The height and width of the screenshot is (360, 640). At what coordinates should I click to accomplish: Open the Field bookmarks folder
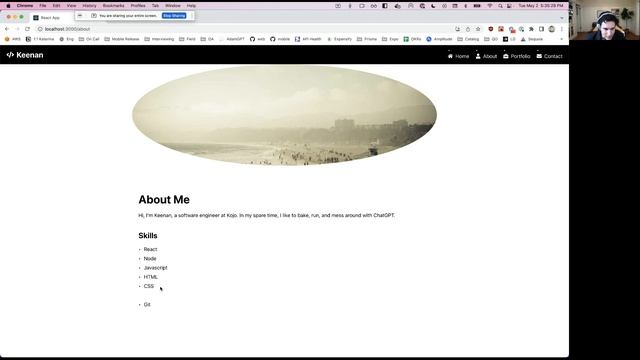187,39
